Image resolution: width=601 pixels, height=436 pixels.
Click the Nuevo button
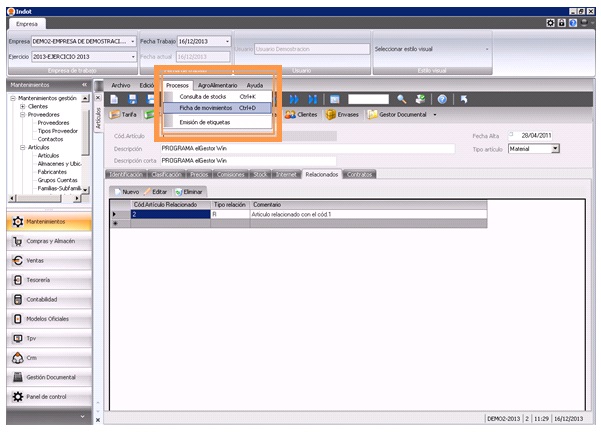pyautogui.click(x=125, y=191)
